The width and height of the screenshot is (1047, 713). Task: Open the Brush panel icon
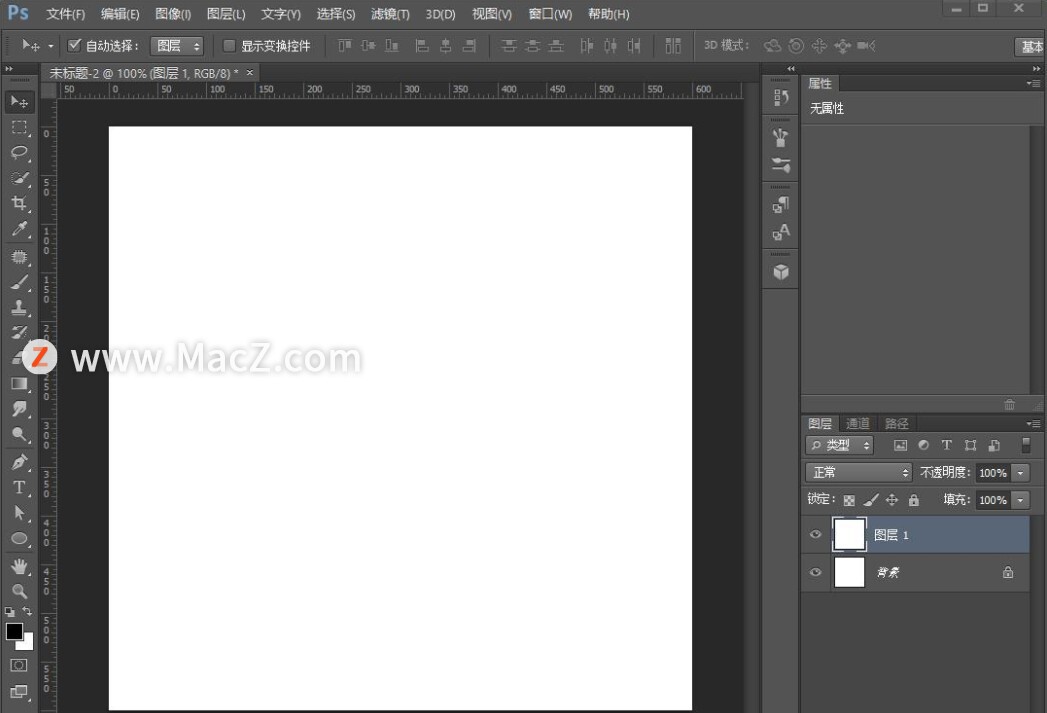click(781, 138)
